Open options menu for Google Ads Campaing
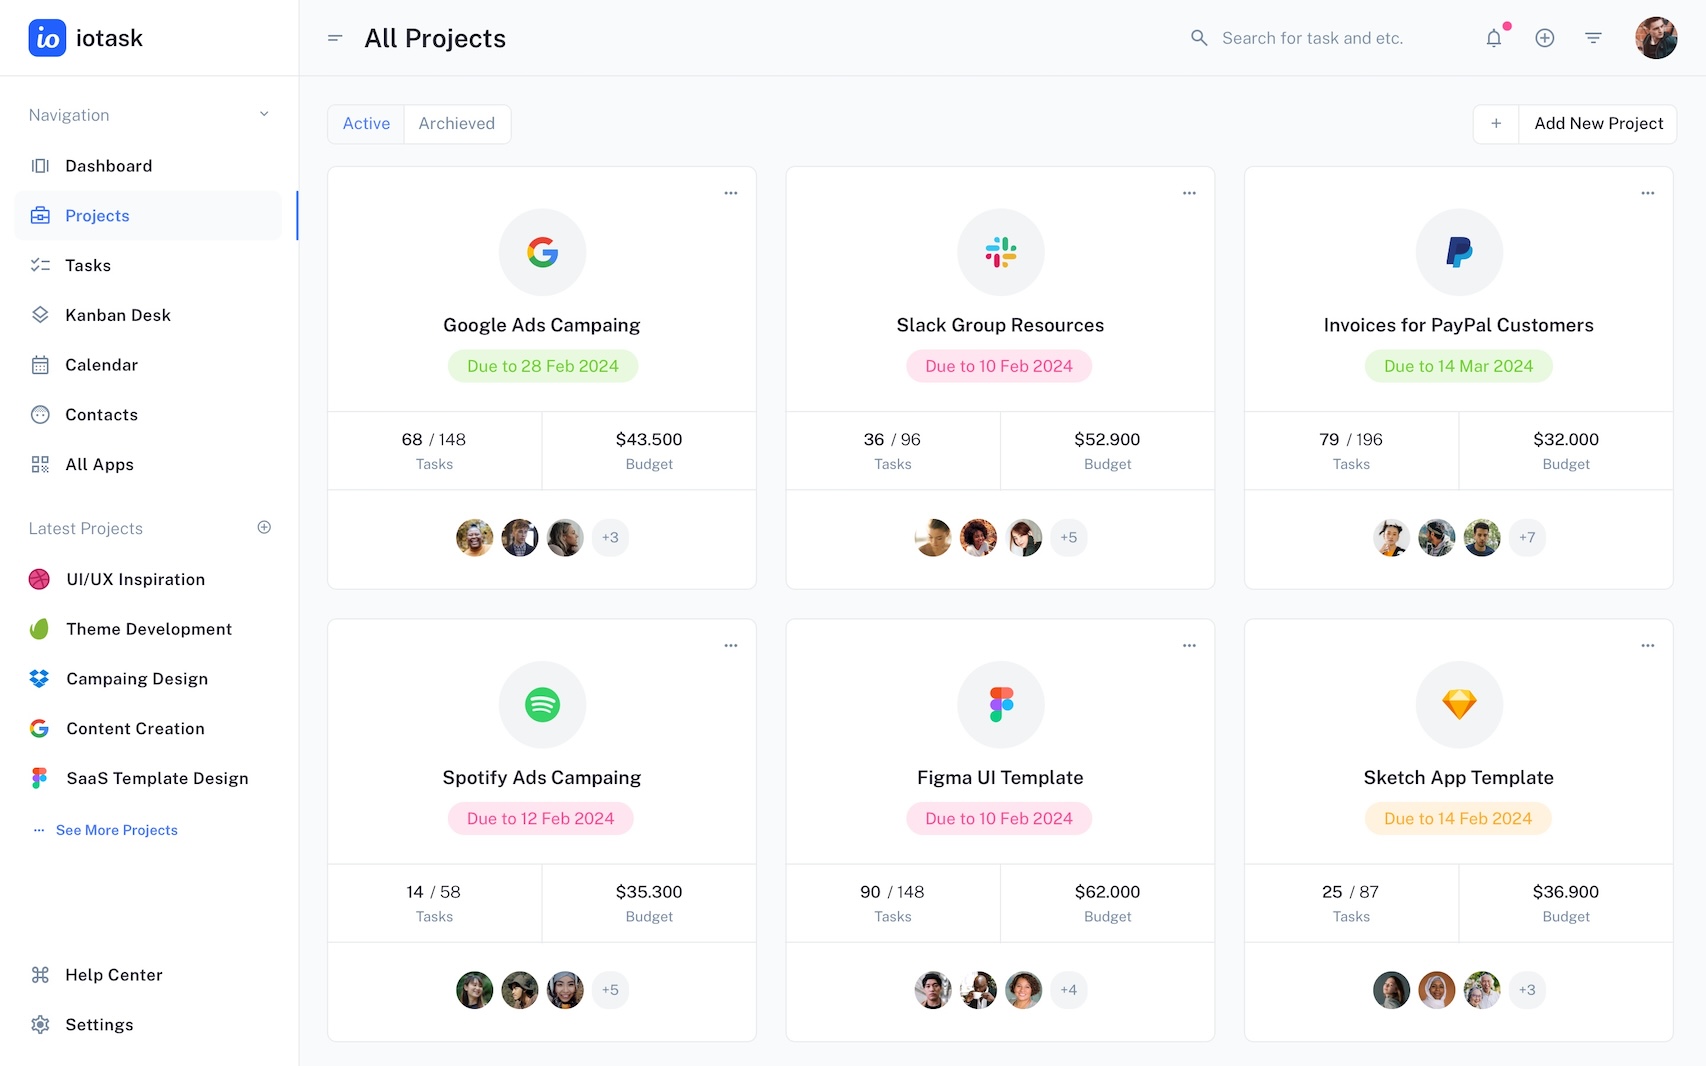The width and height of the screenshot is (1706, 1066). (731, 193)
